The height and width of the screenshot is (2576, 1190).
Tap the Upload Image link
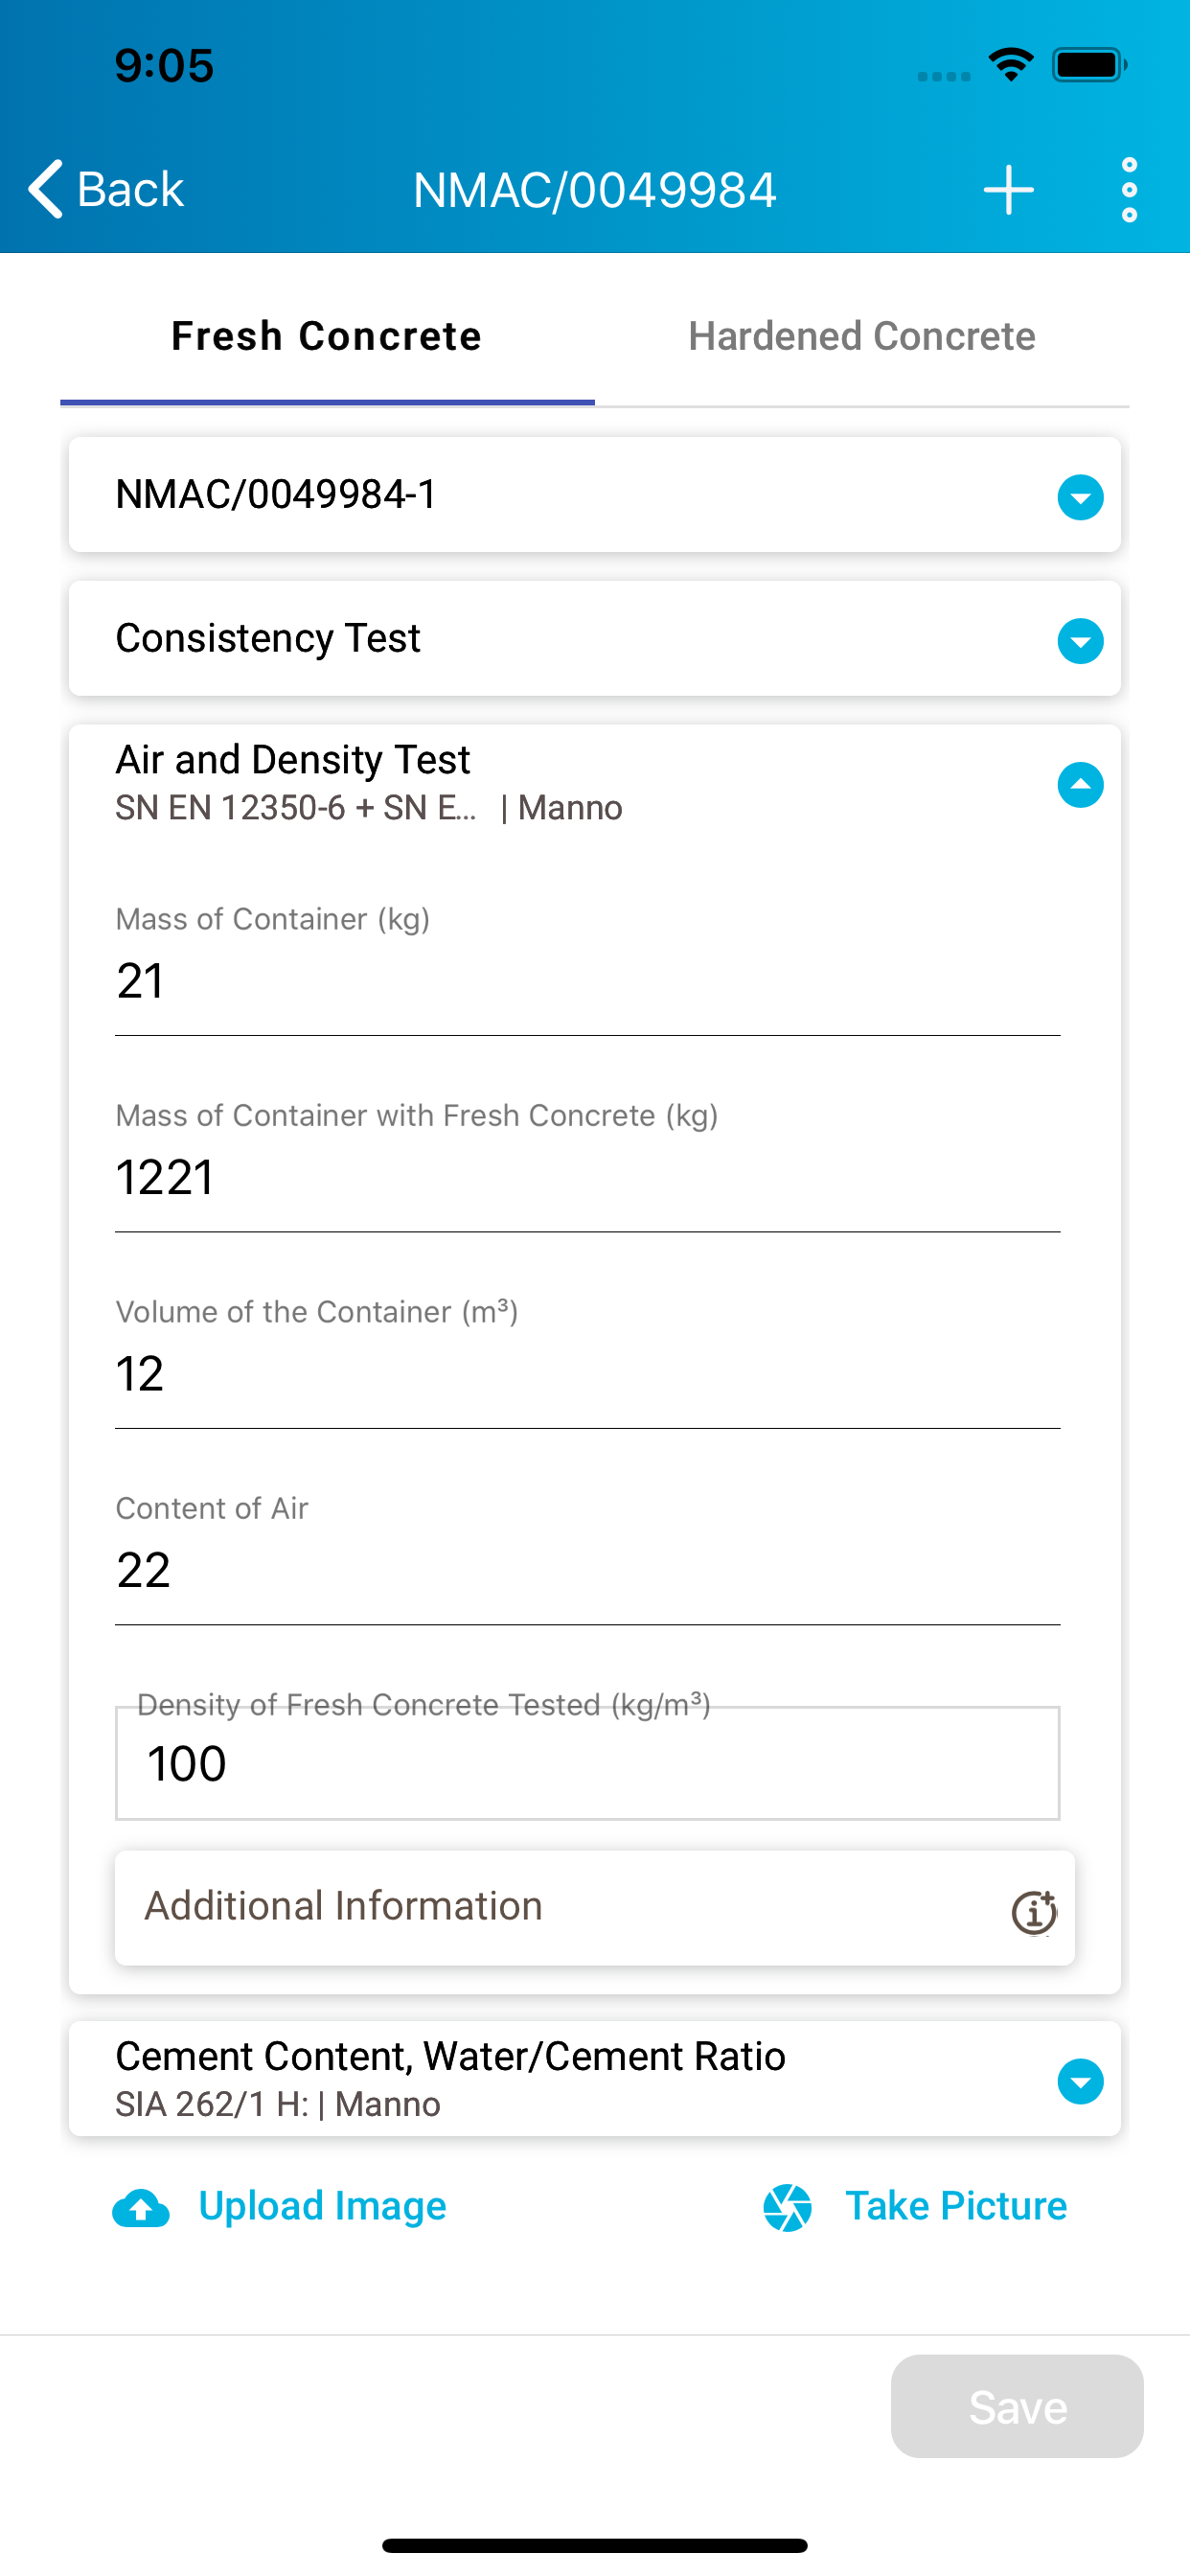[x=322, y=2206]
